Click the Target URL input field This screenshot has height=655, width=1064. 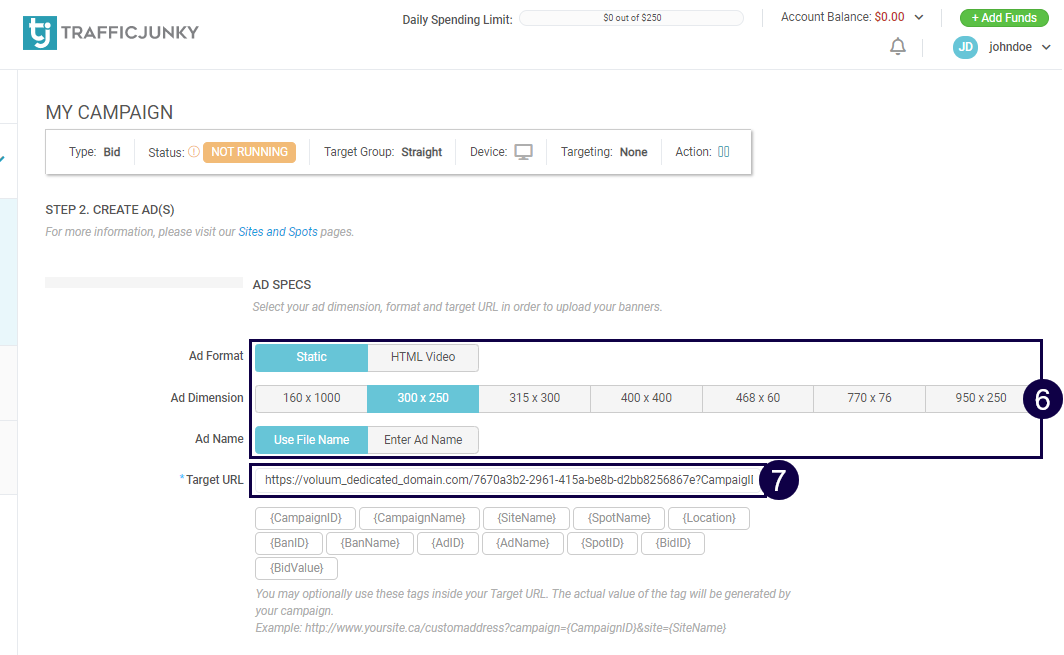pos(508,480)
